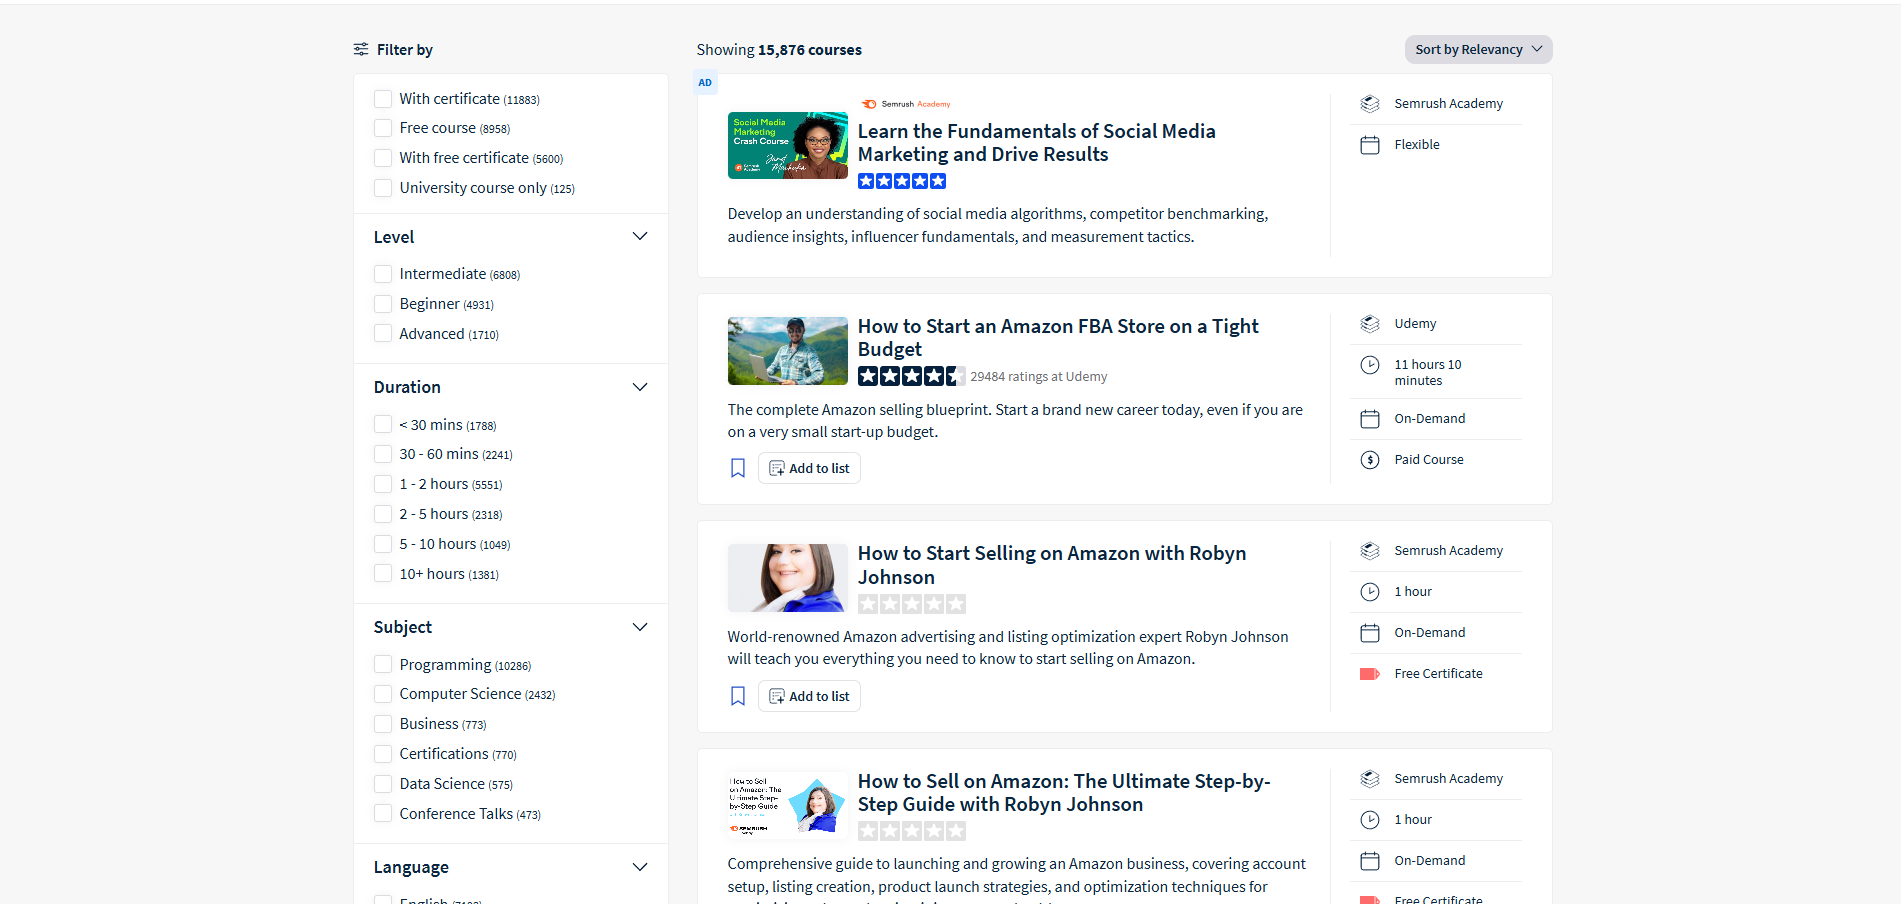Screen dimensions: 1901x904
Task: Click dollar icon beside Paid Course
Action: tap(1370, 460)
